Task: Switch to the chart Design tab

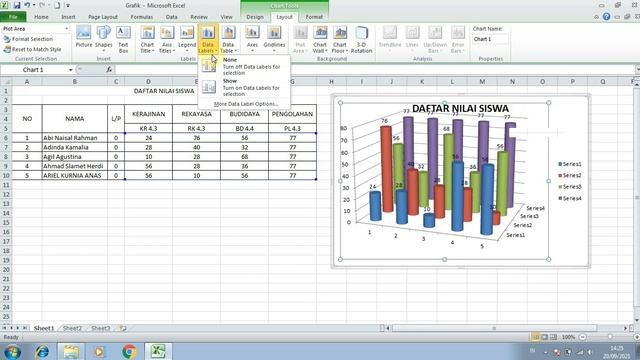Action: [255, 17]
